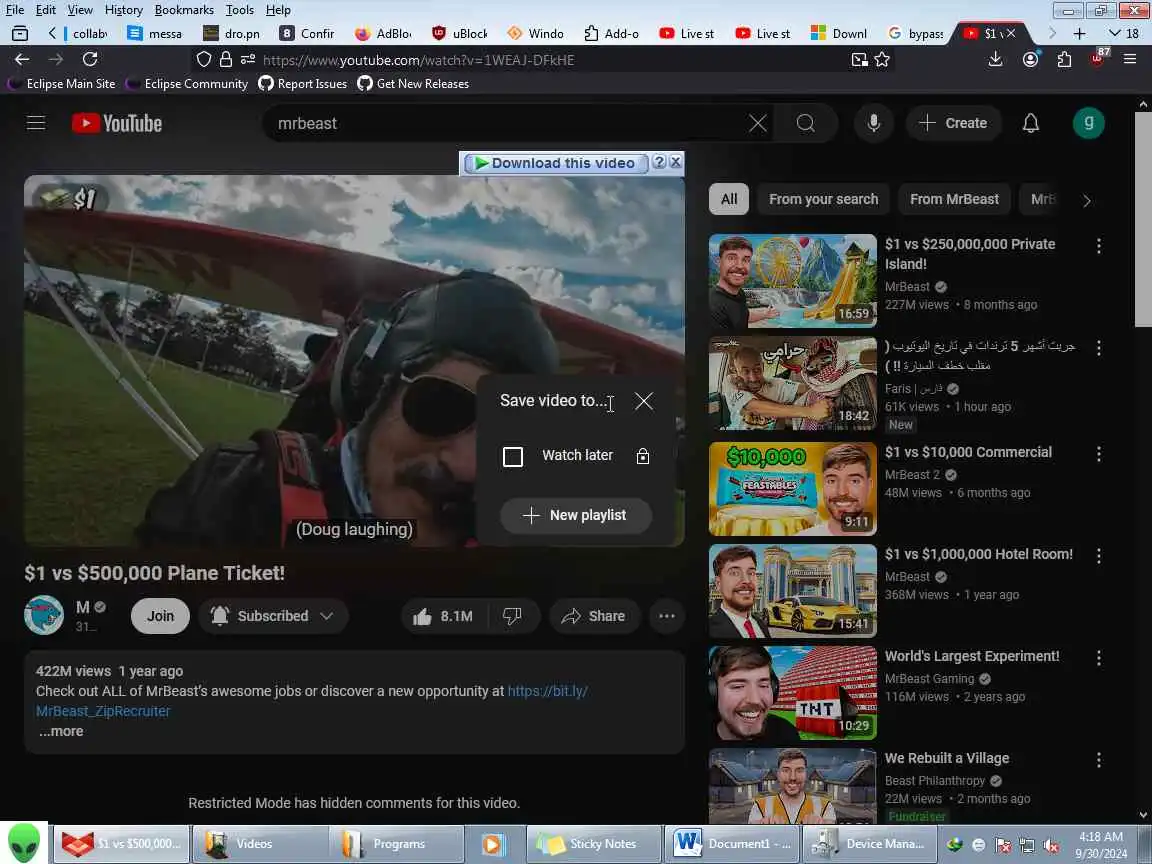Open options for World's Largest Experiment
This screenshot has height=864, width=1152.
tap(1098, 658)
